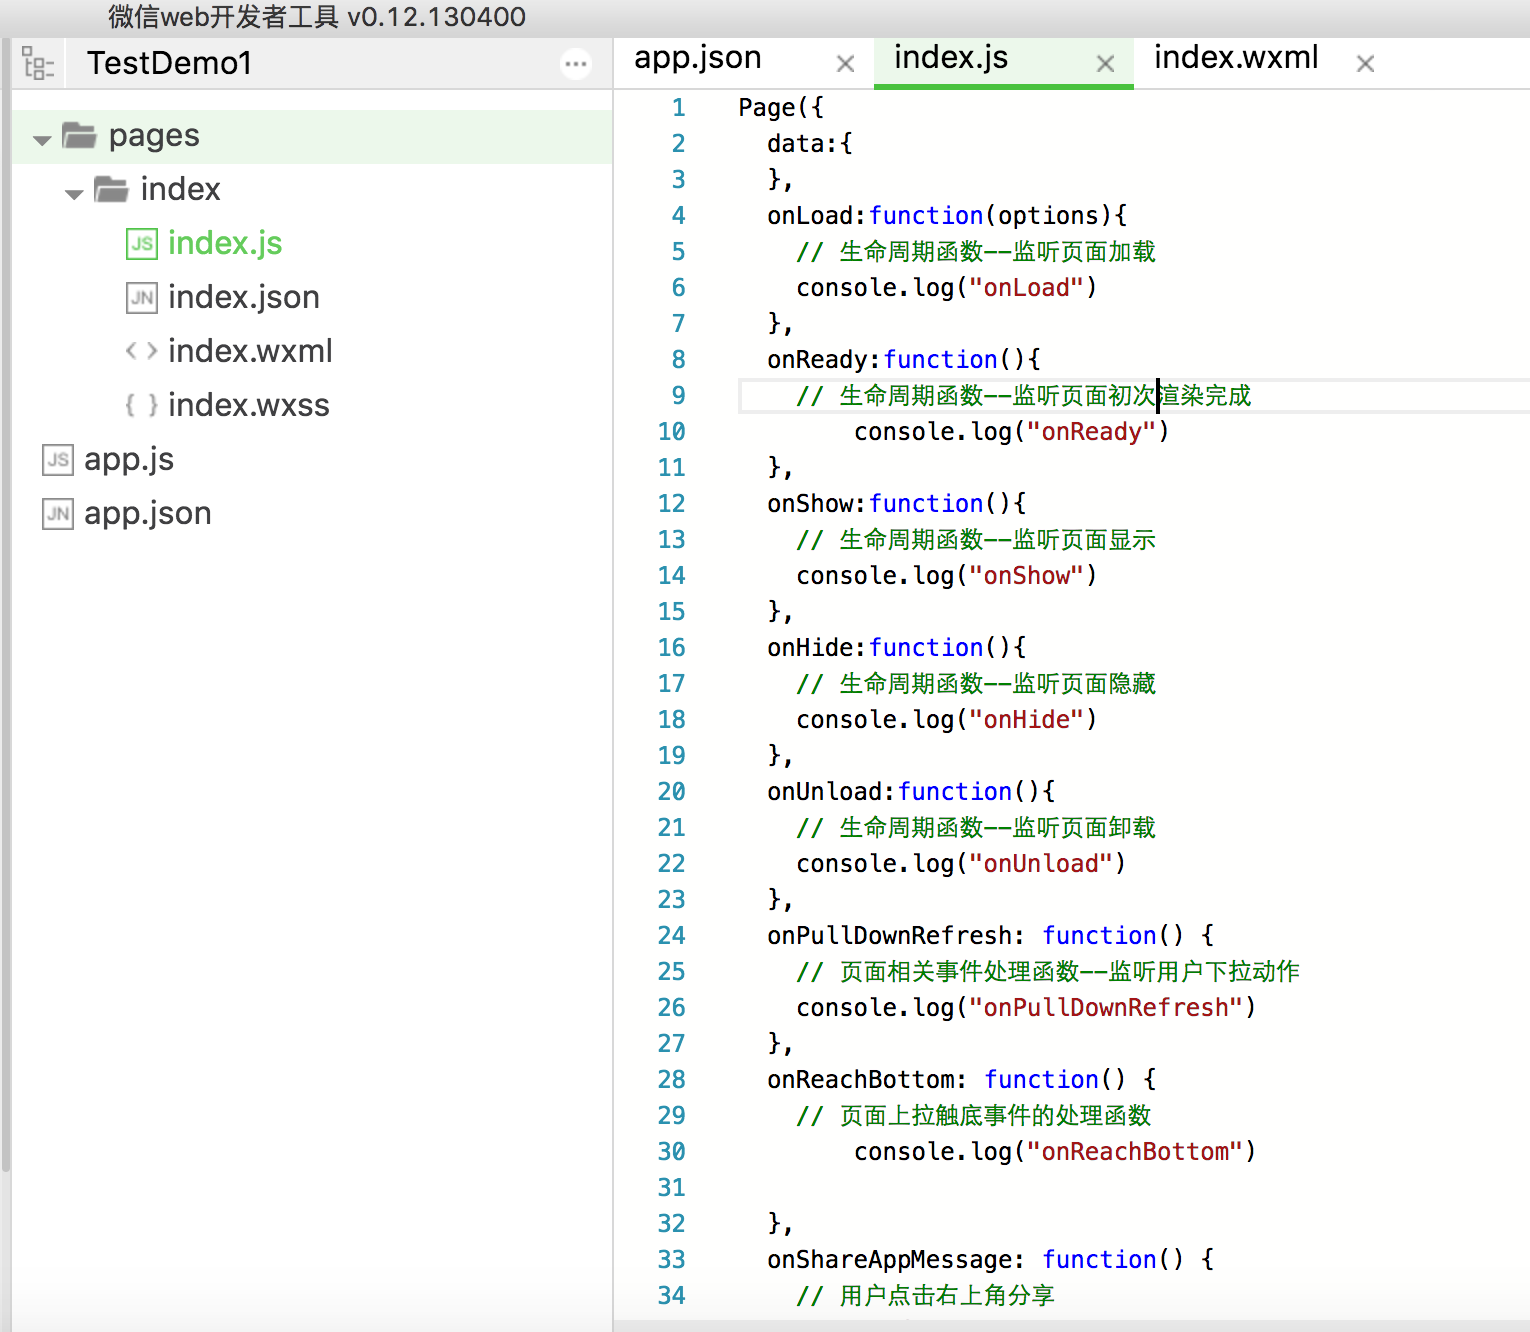
Task: Click the console.log("onUnload") line
Action: [961, 864]
